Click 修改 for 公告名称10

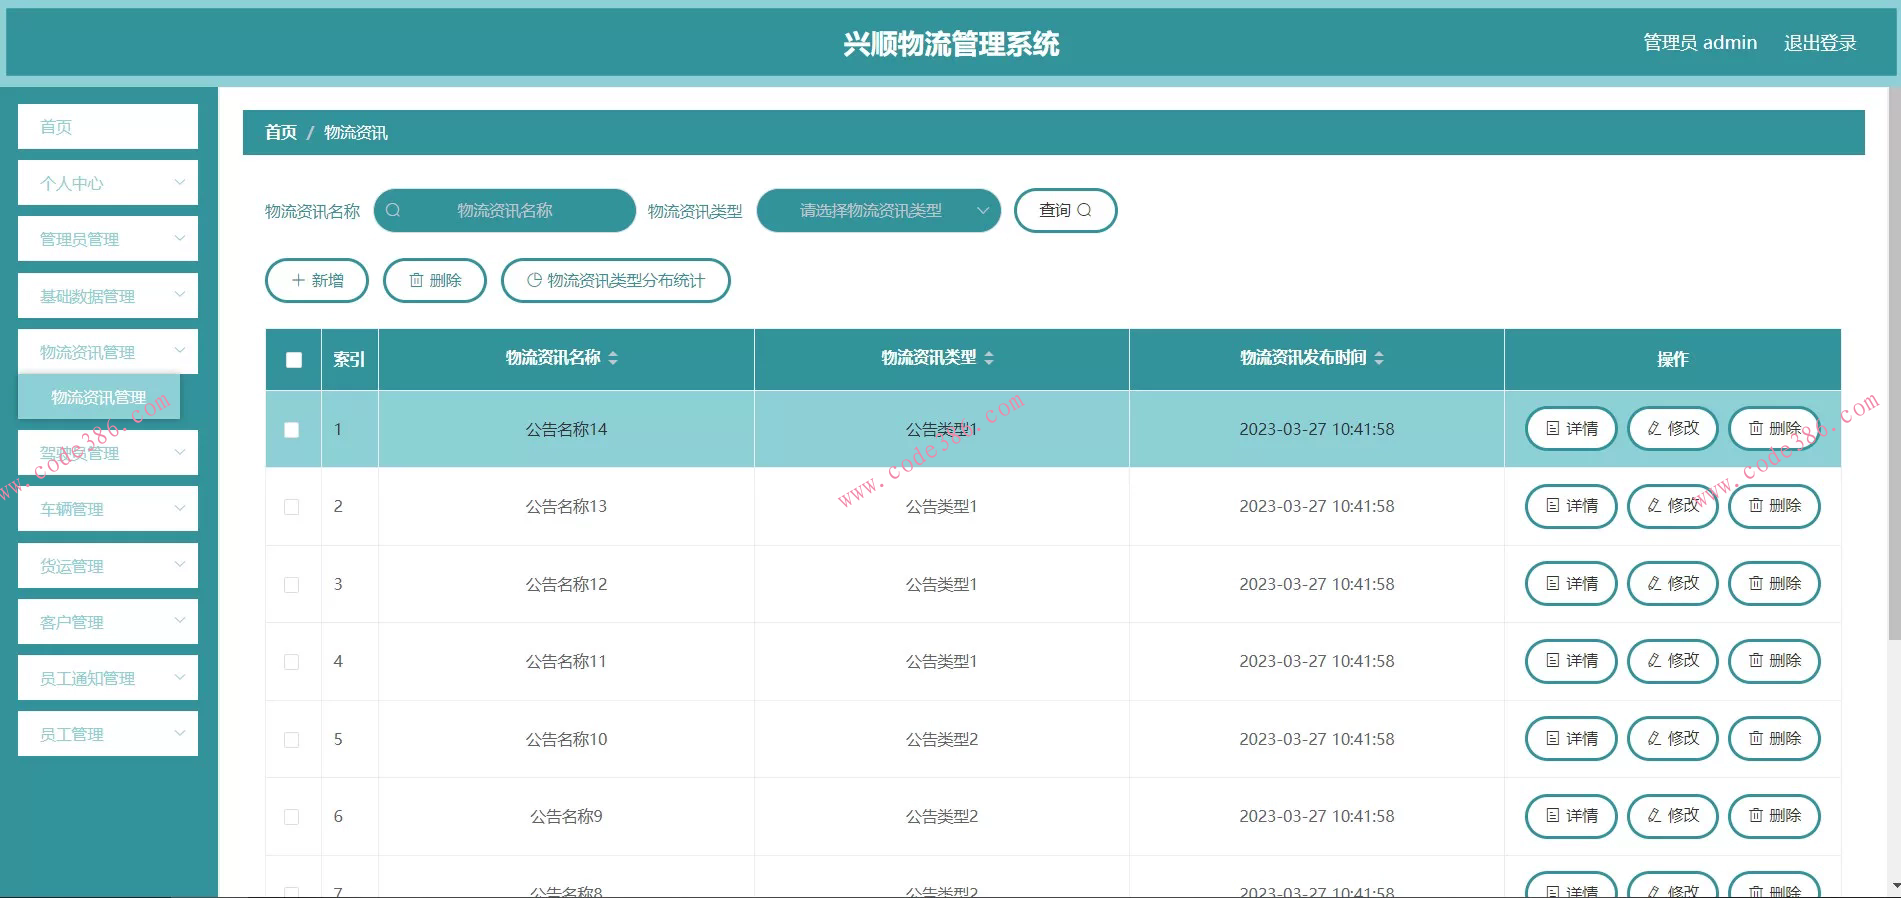pyautogui.click(x=1673, y=739)
